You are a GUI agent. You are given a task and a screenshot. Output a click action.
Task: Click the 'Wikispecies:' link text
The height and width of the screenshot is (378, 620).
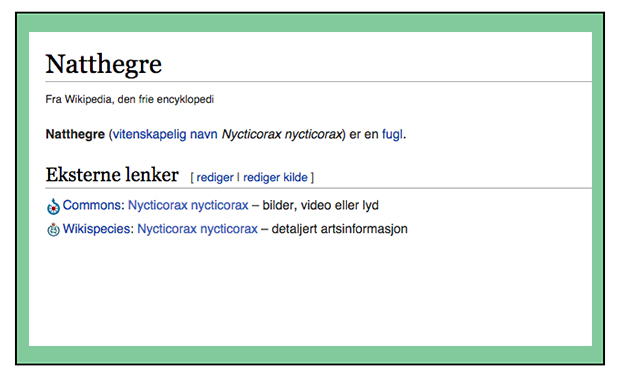[x=98, y=229]
